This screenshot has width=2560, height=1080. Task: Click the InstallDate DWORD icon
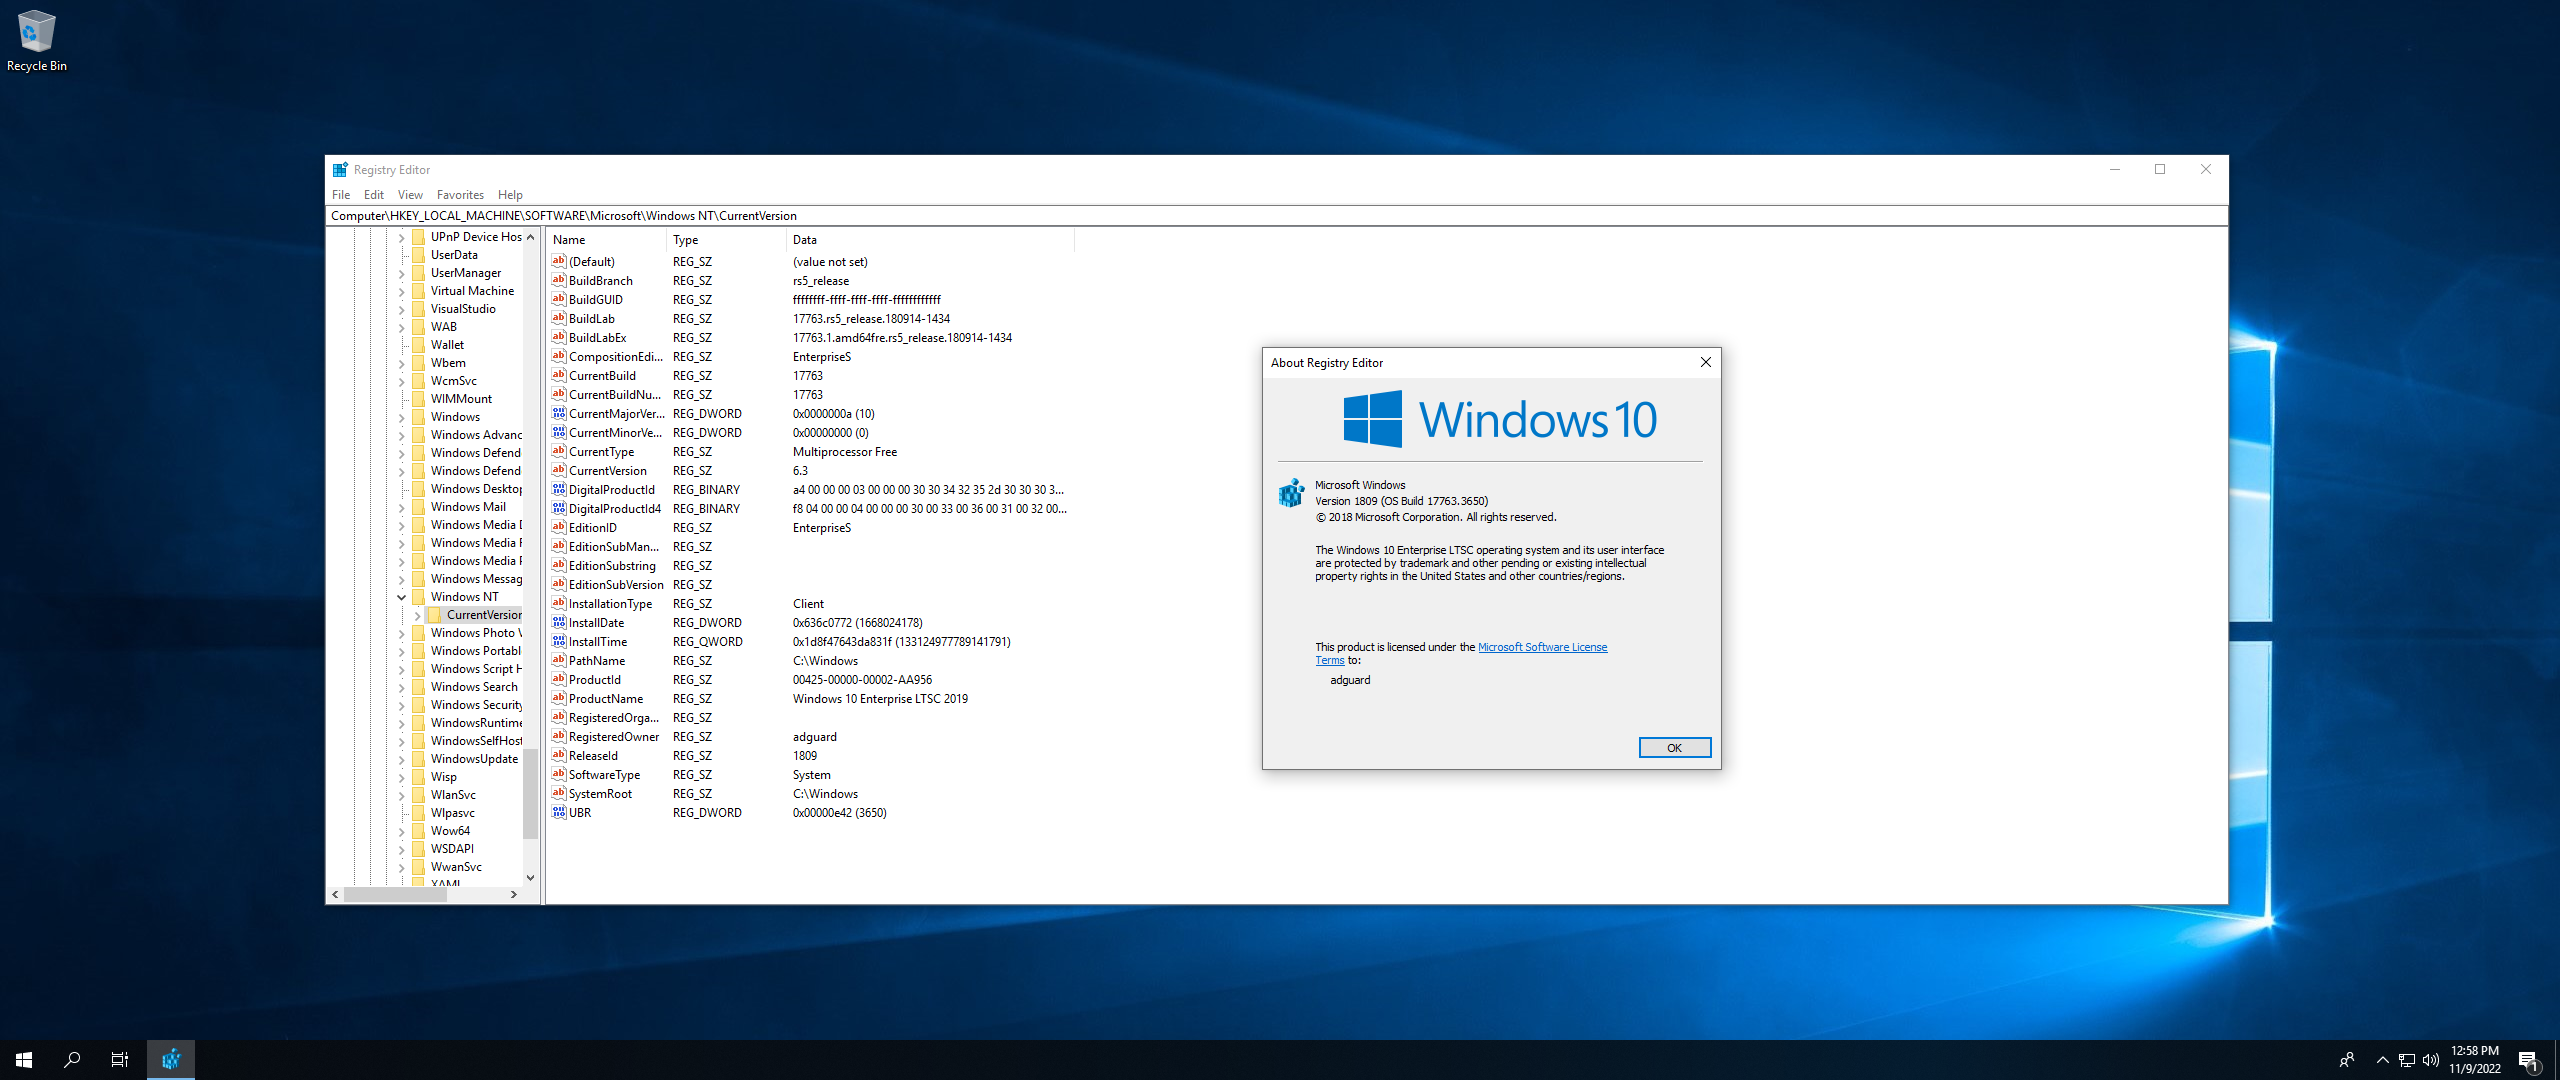(559, 623)
